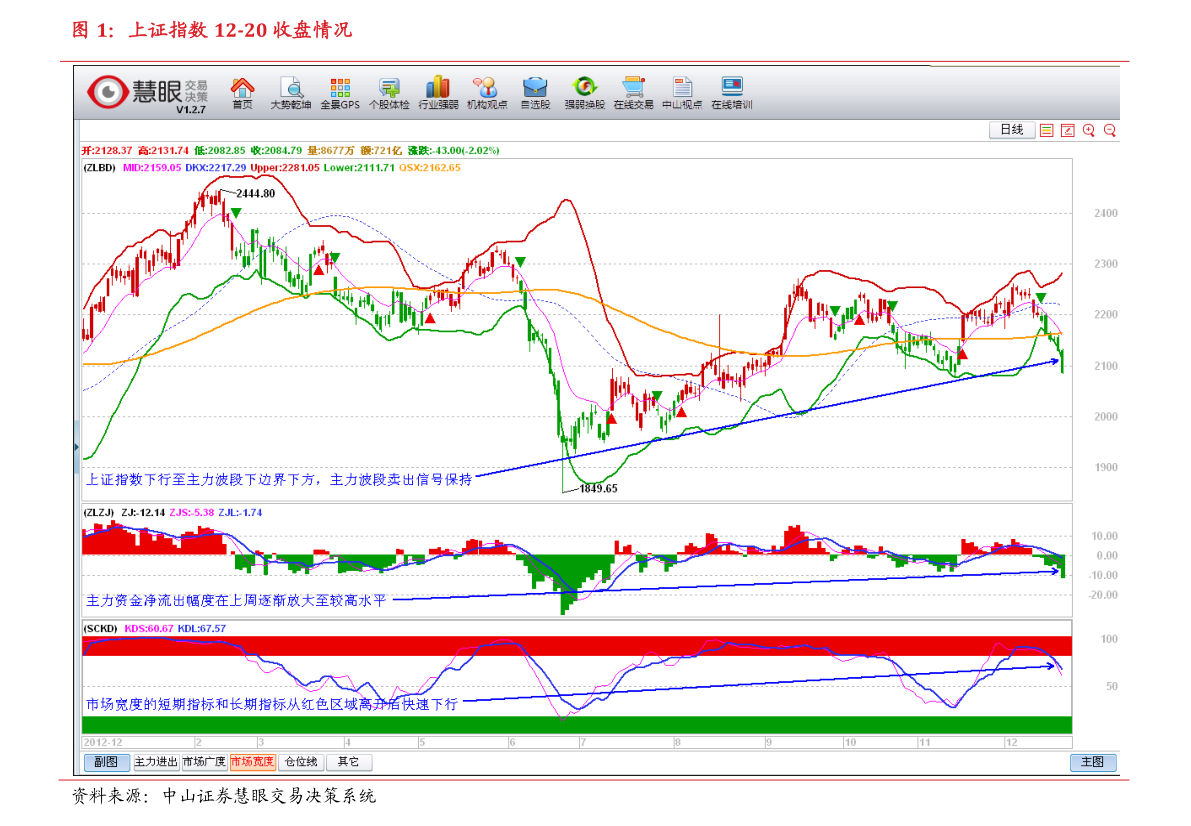Switch to the 主力进出 tab
Screen dimensions: 1191x826
[x=155, y=762]
